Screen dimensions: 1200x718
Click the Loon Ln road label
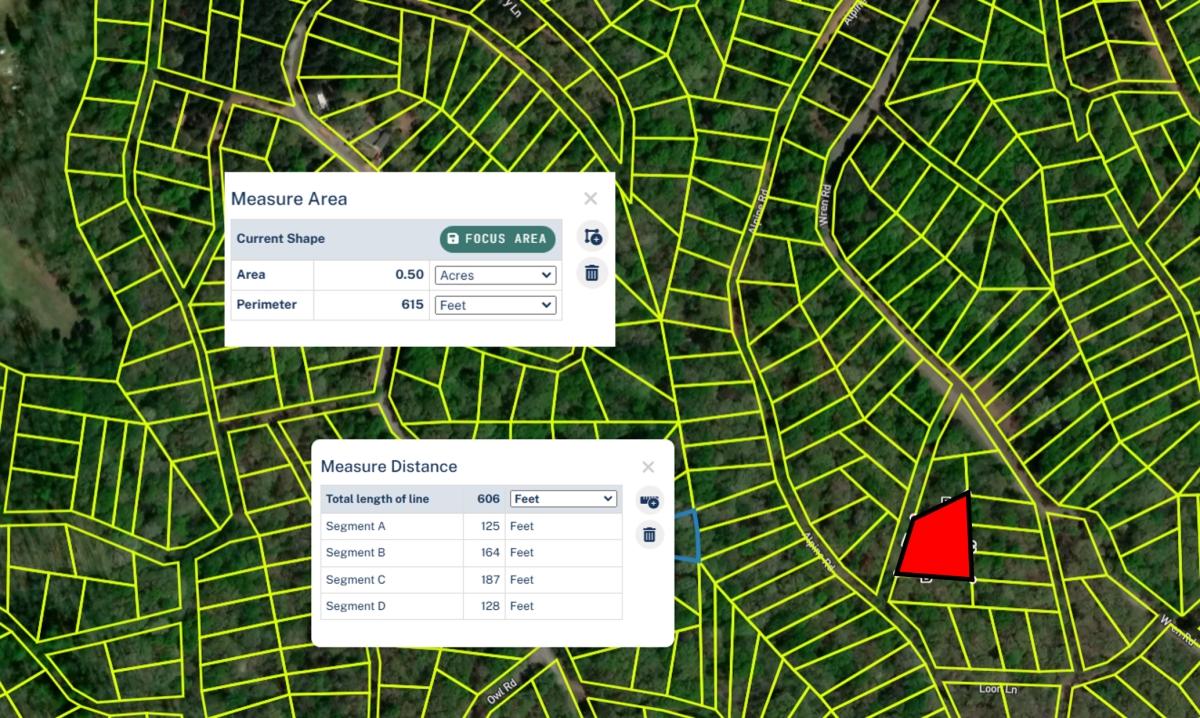997,690
